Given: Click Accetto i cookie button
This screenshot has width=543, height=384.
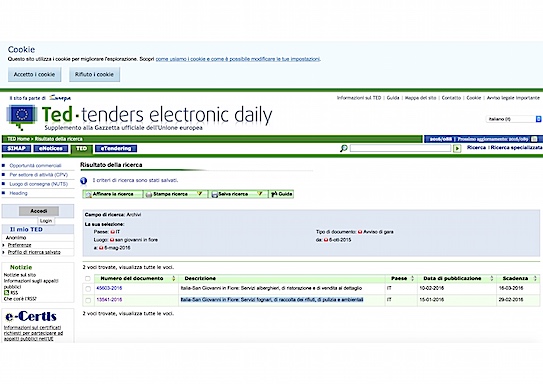Looking at the screenshot, I should click(34, 74).
